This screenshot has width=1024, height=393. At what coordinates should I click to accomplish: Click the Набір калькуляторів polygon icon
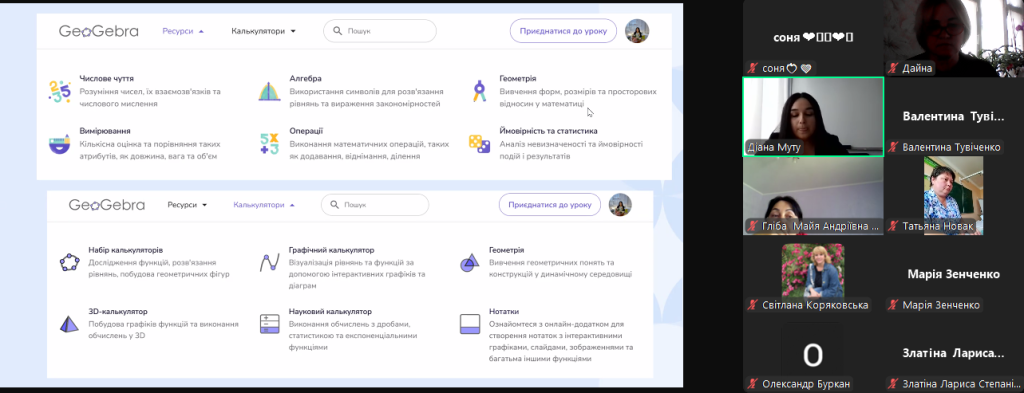click(x=69, y=263)
